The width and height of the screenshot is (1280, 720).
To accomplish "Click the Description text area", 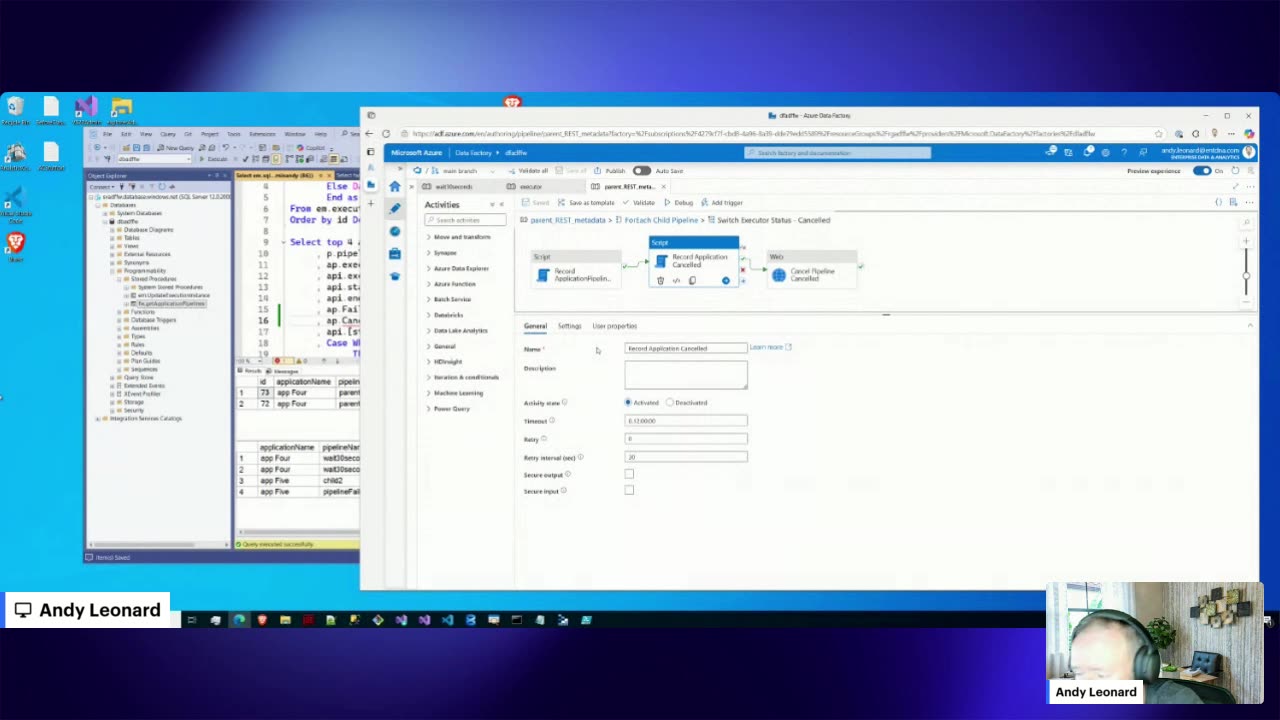I will point(686,375).
